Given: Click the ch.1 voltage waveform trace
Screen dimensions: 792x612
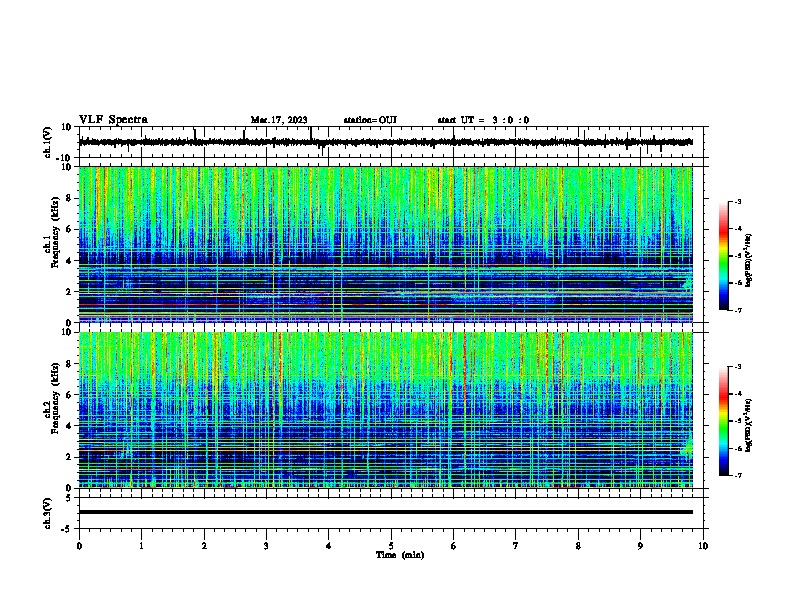Looking at the screenshot, I should pos(386,142).
